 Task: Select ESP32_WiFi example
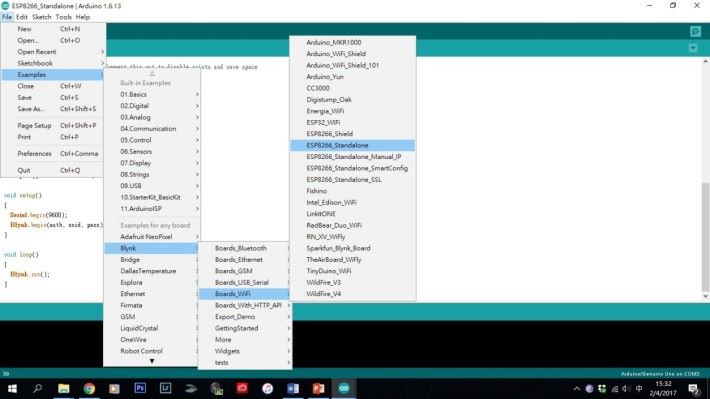(x=352, y=122)
